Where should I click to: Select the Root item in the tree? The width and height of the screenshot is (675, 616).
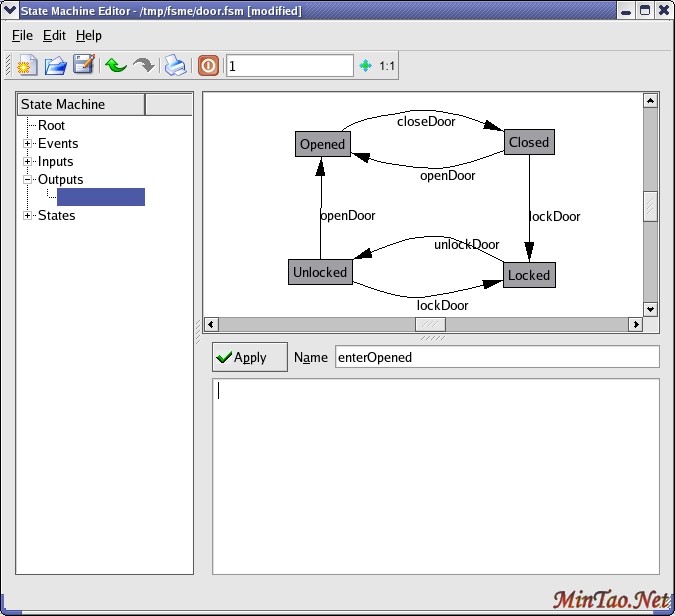(51, 126)
